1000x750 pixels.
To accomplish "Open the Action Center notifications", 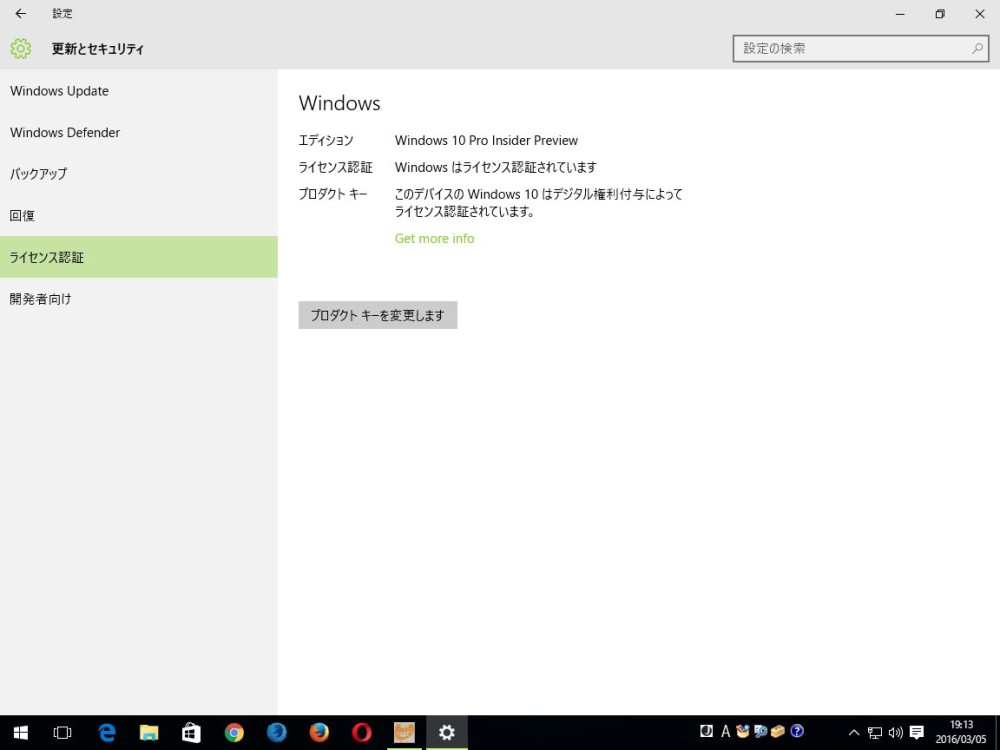I will tap(916, 732).
